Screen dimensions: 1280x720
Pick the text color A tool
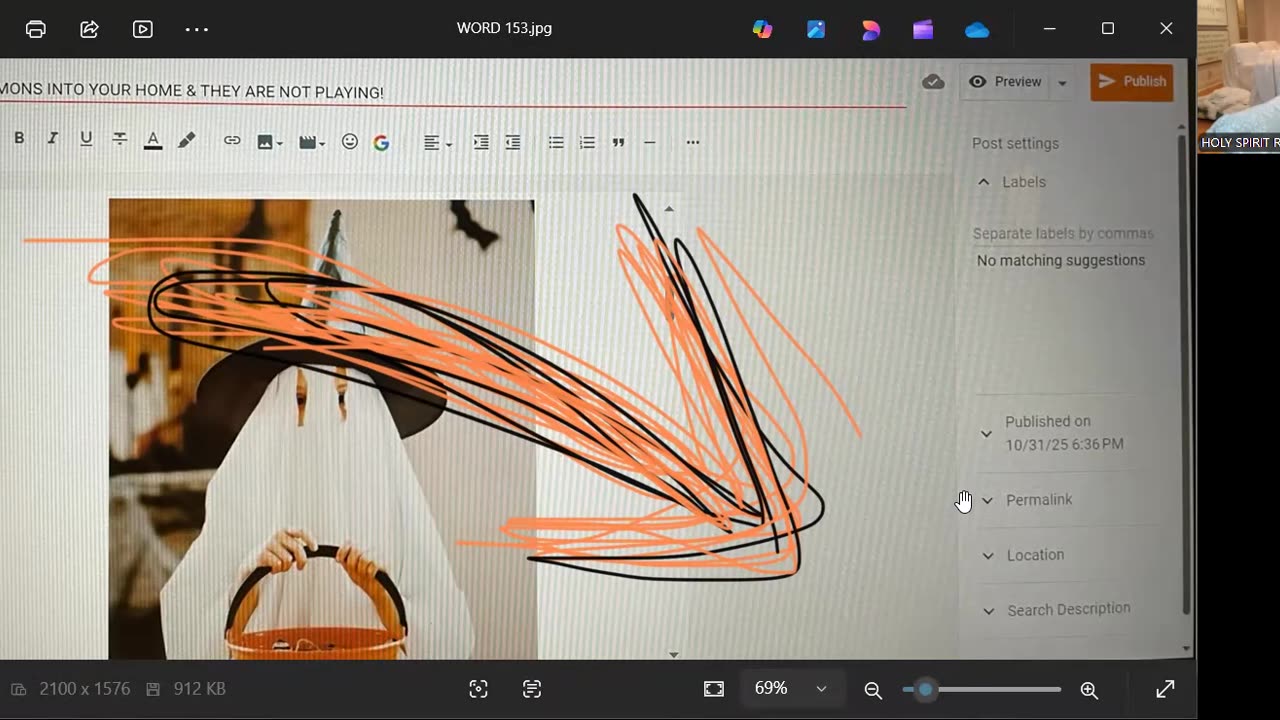coord(153,141)
